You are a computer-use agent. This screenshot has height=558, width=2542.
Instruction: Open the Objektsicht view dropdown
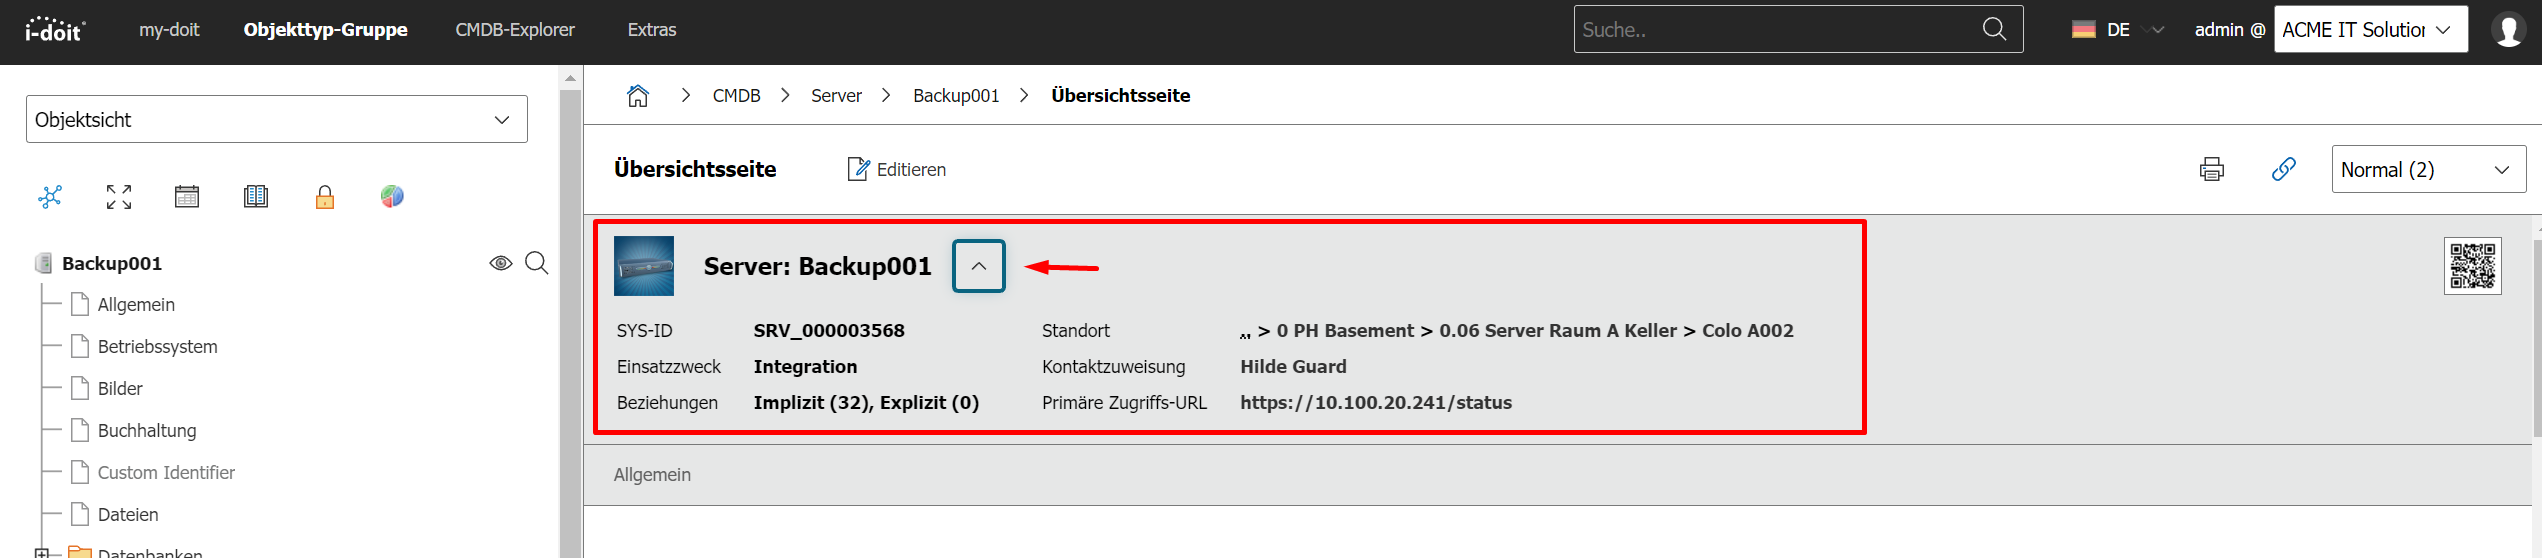277,120
